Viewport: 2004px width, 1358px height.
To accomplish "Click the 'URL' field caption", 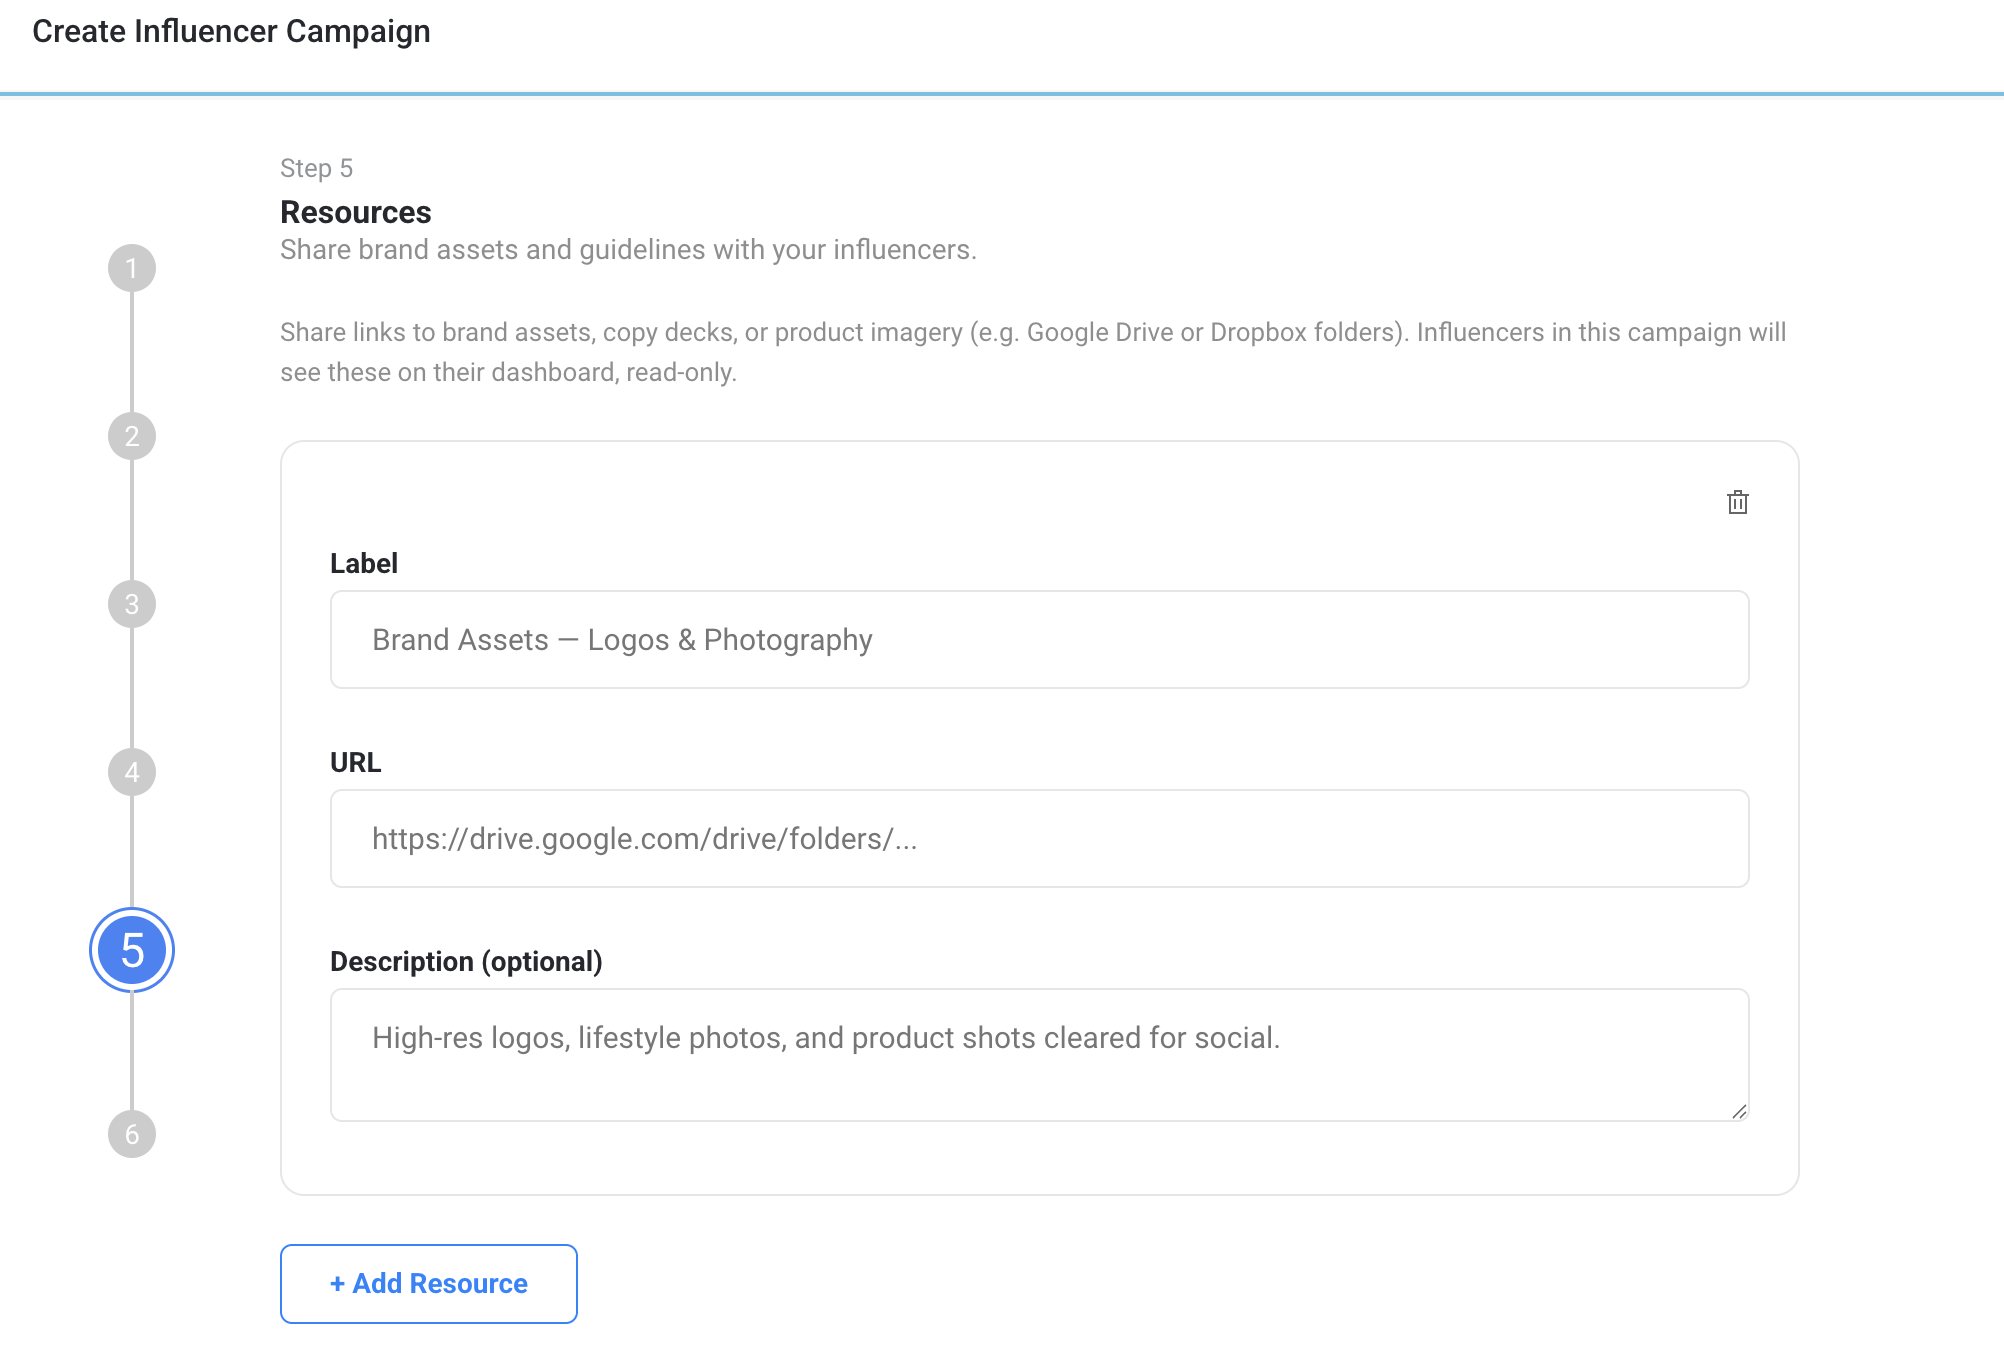I will (x=356, y=762).
